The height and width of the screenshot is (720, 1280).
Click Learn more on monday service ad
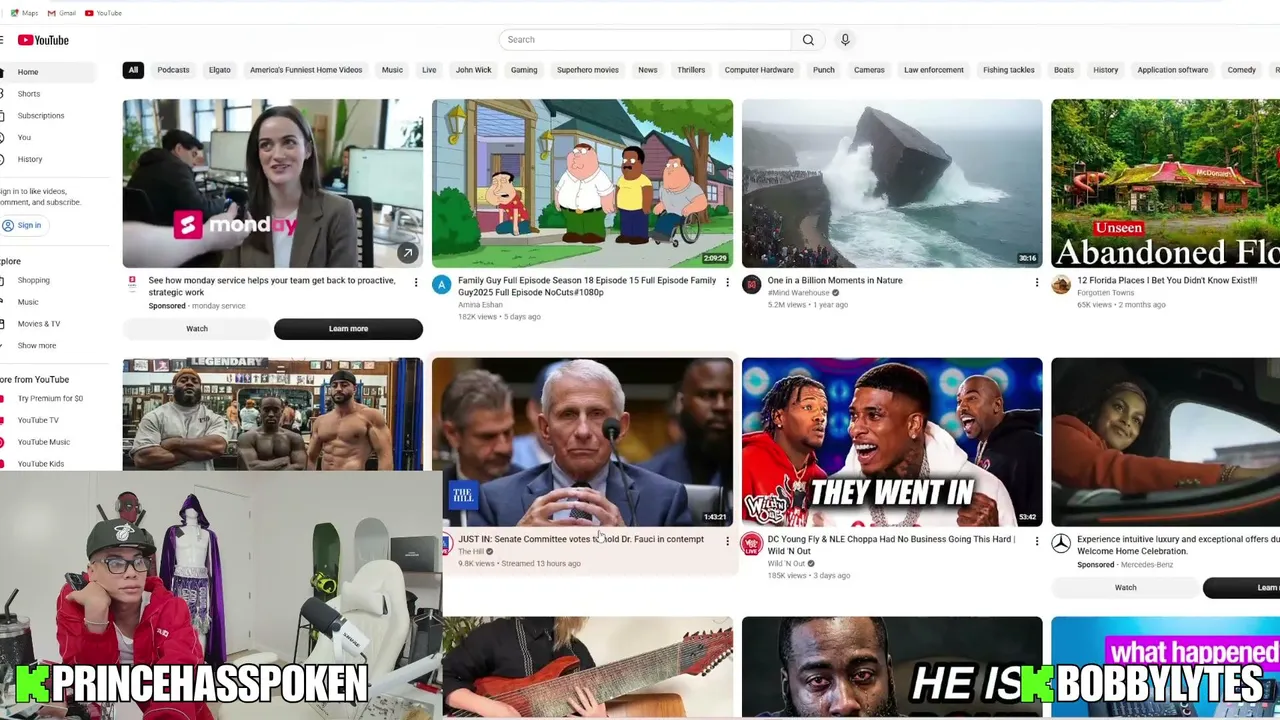coord(348,329)
